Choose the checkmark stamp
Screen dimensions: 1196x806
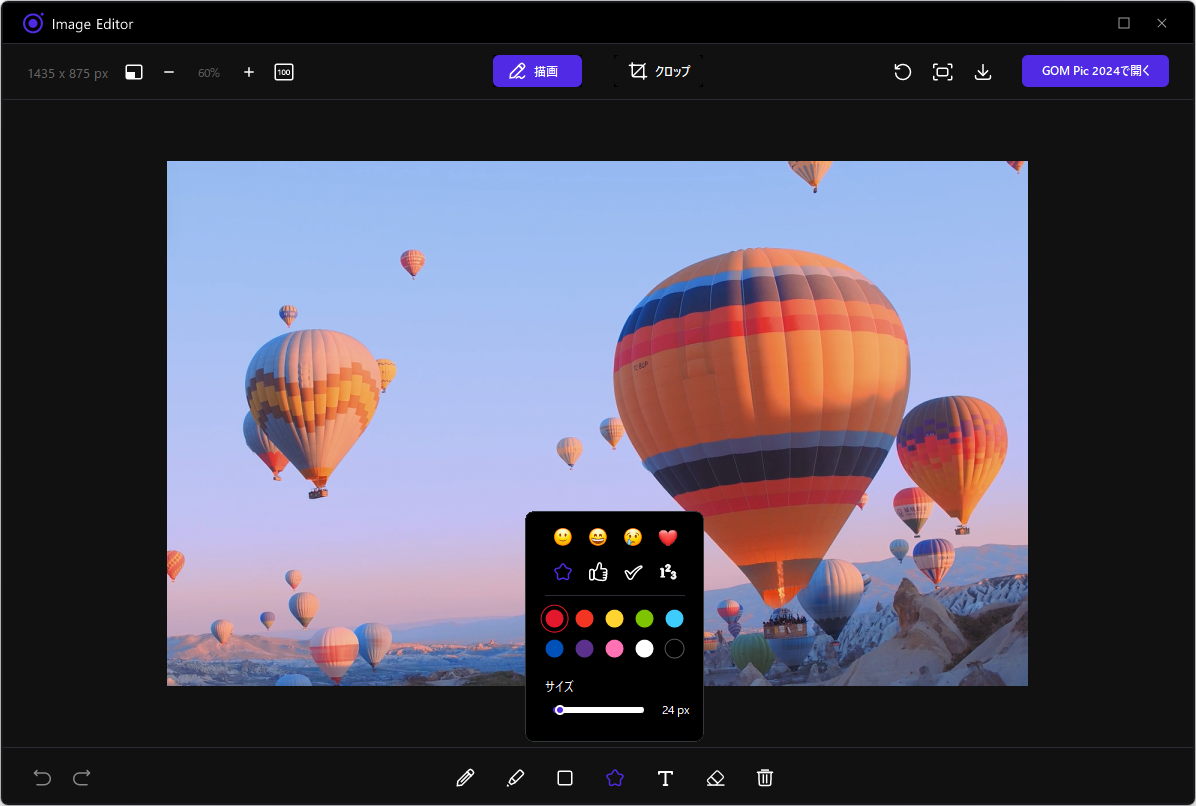pyautogui.click(x=633, y=572)
